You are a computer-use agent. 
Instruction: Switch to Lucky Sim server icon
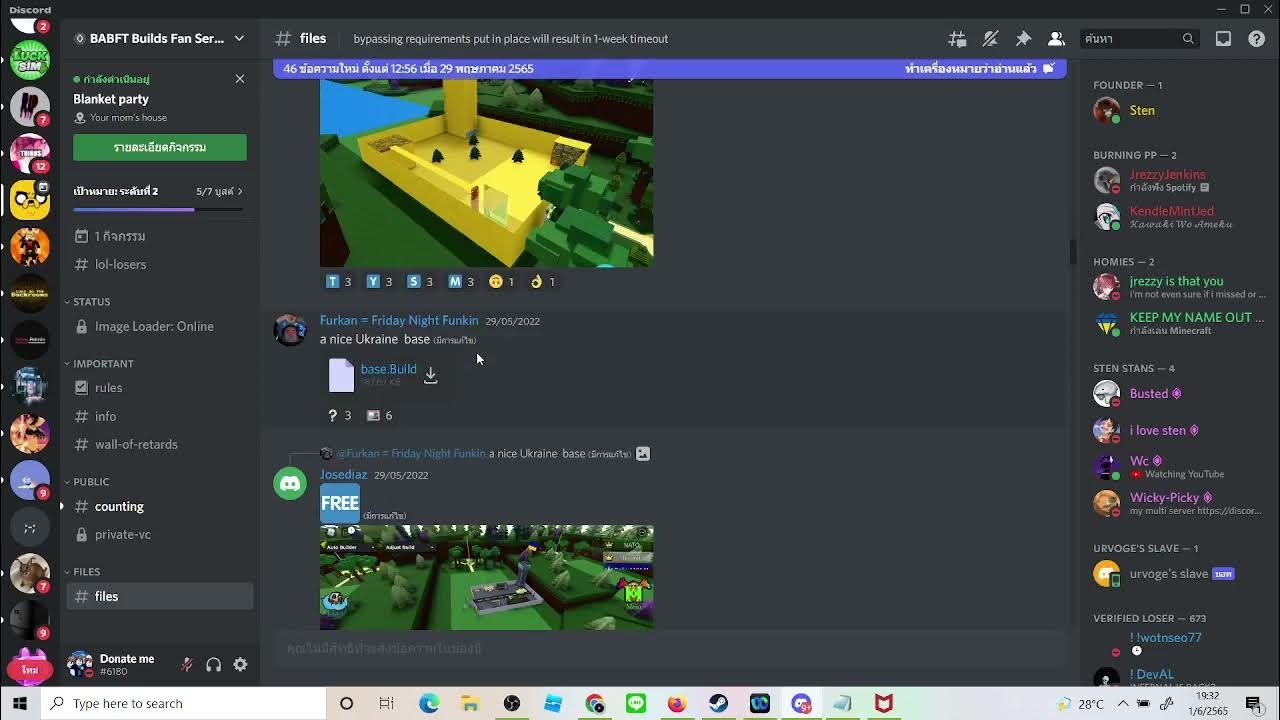(x=30, y=61)
